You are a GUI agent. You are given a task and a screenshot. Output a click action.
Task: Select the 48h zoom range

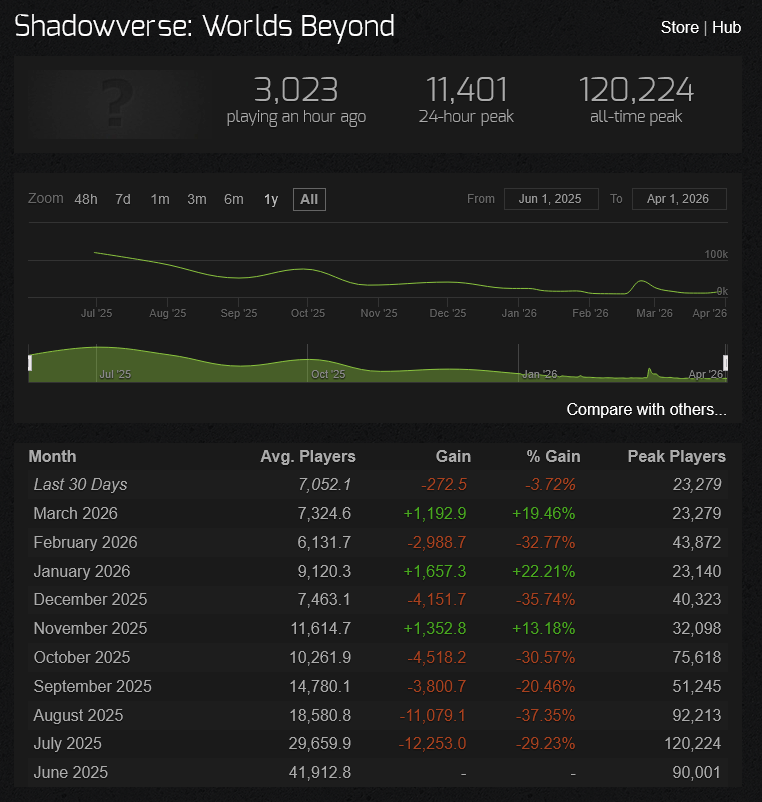click(x=86, y=199)
